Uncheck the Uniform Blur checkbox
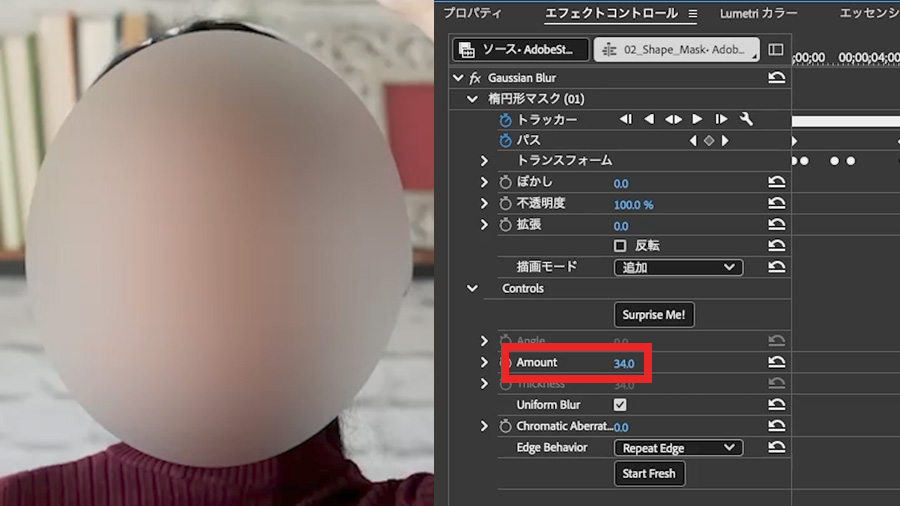This screenshot has height=506, width=900. coord(620,404)
